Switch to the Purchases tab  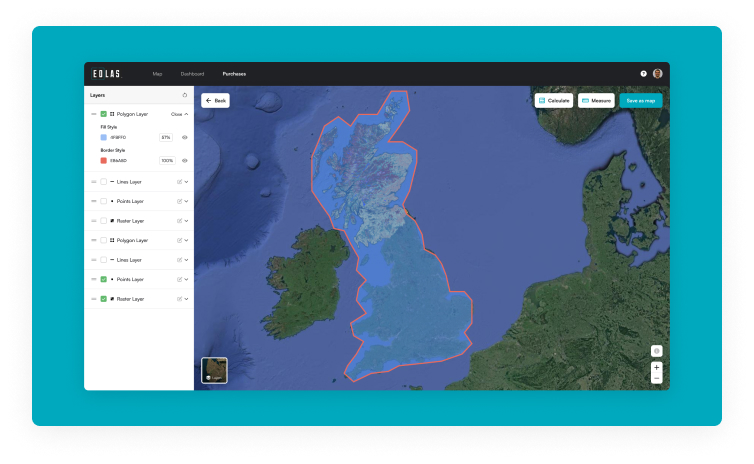click(234, 74)
